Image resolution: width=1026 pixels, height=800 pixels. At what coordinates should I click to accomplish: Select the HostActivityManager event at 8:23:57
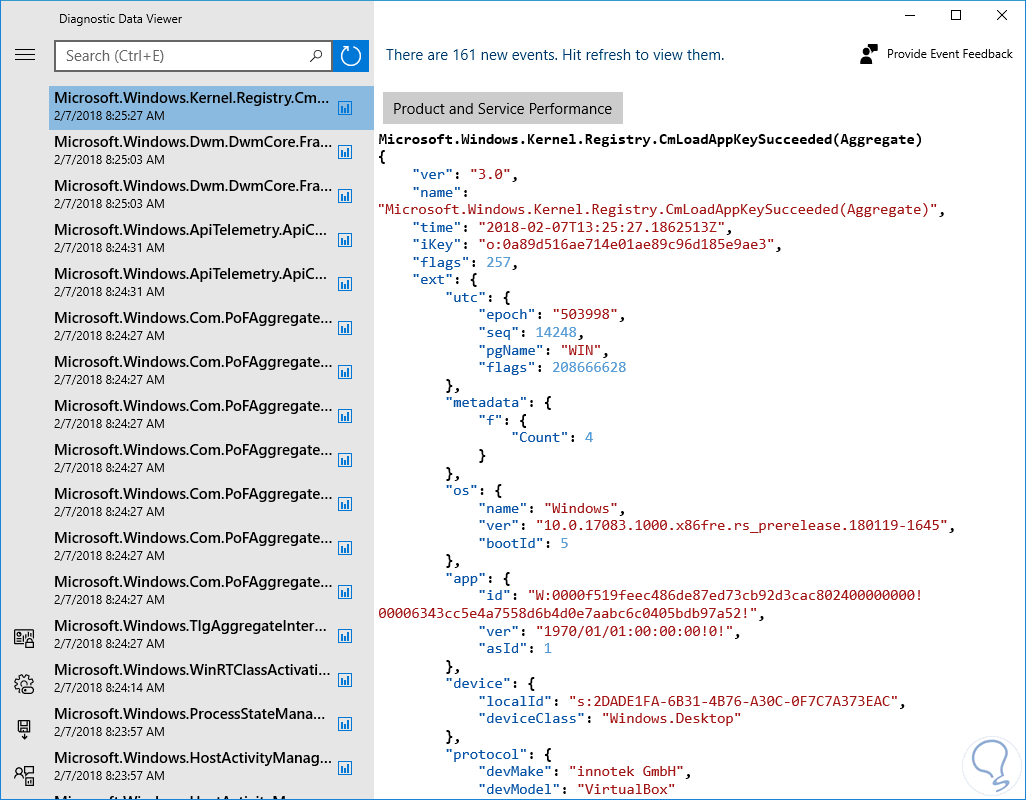[x=192, y=767]
